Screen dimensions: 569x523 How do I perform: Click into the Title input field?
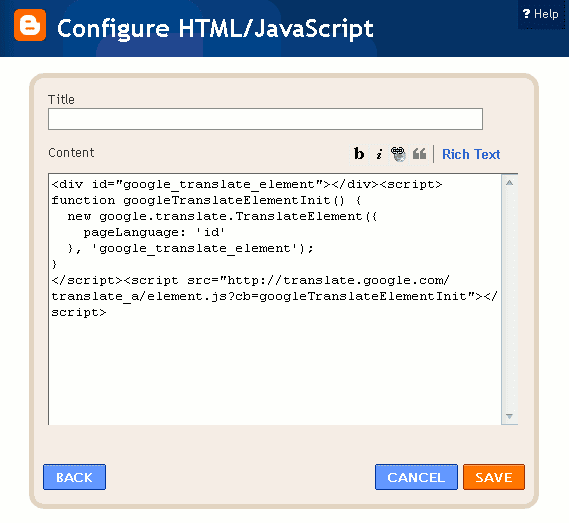coord(265,119)
